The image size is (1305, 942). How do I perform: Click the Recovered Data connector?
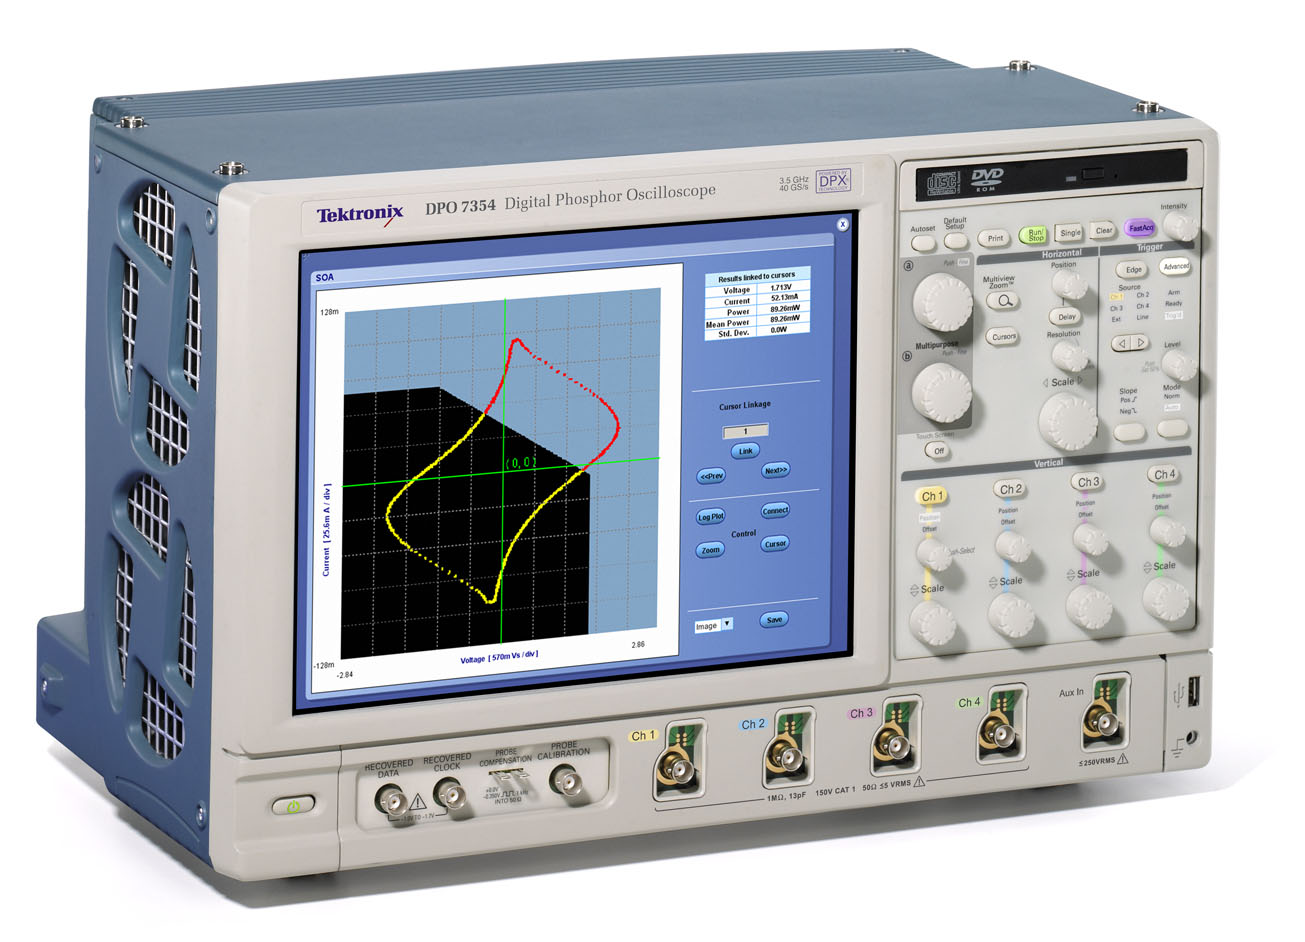[392, 799]
